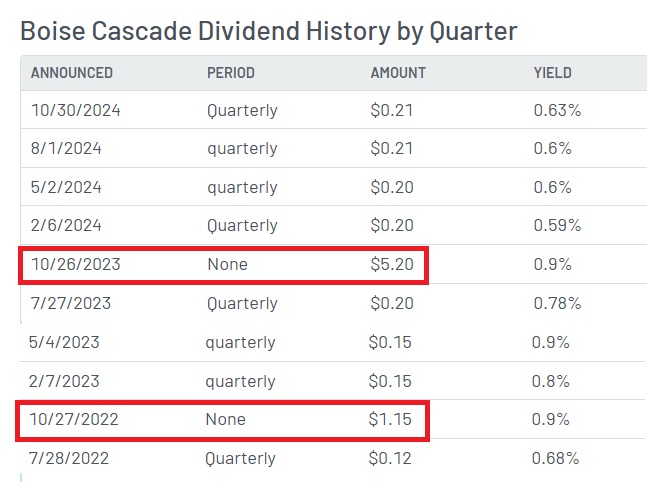The height and width of the screenshot is (482, 647).
Task: Click the ANNOUNCED column header
Action: coord(72,73)
